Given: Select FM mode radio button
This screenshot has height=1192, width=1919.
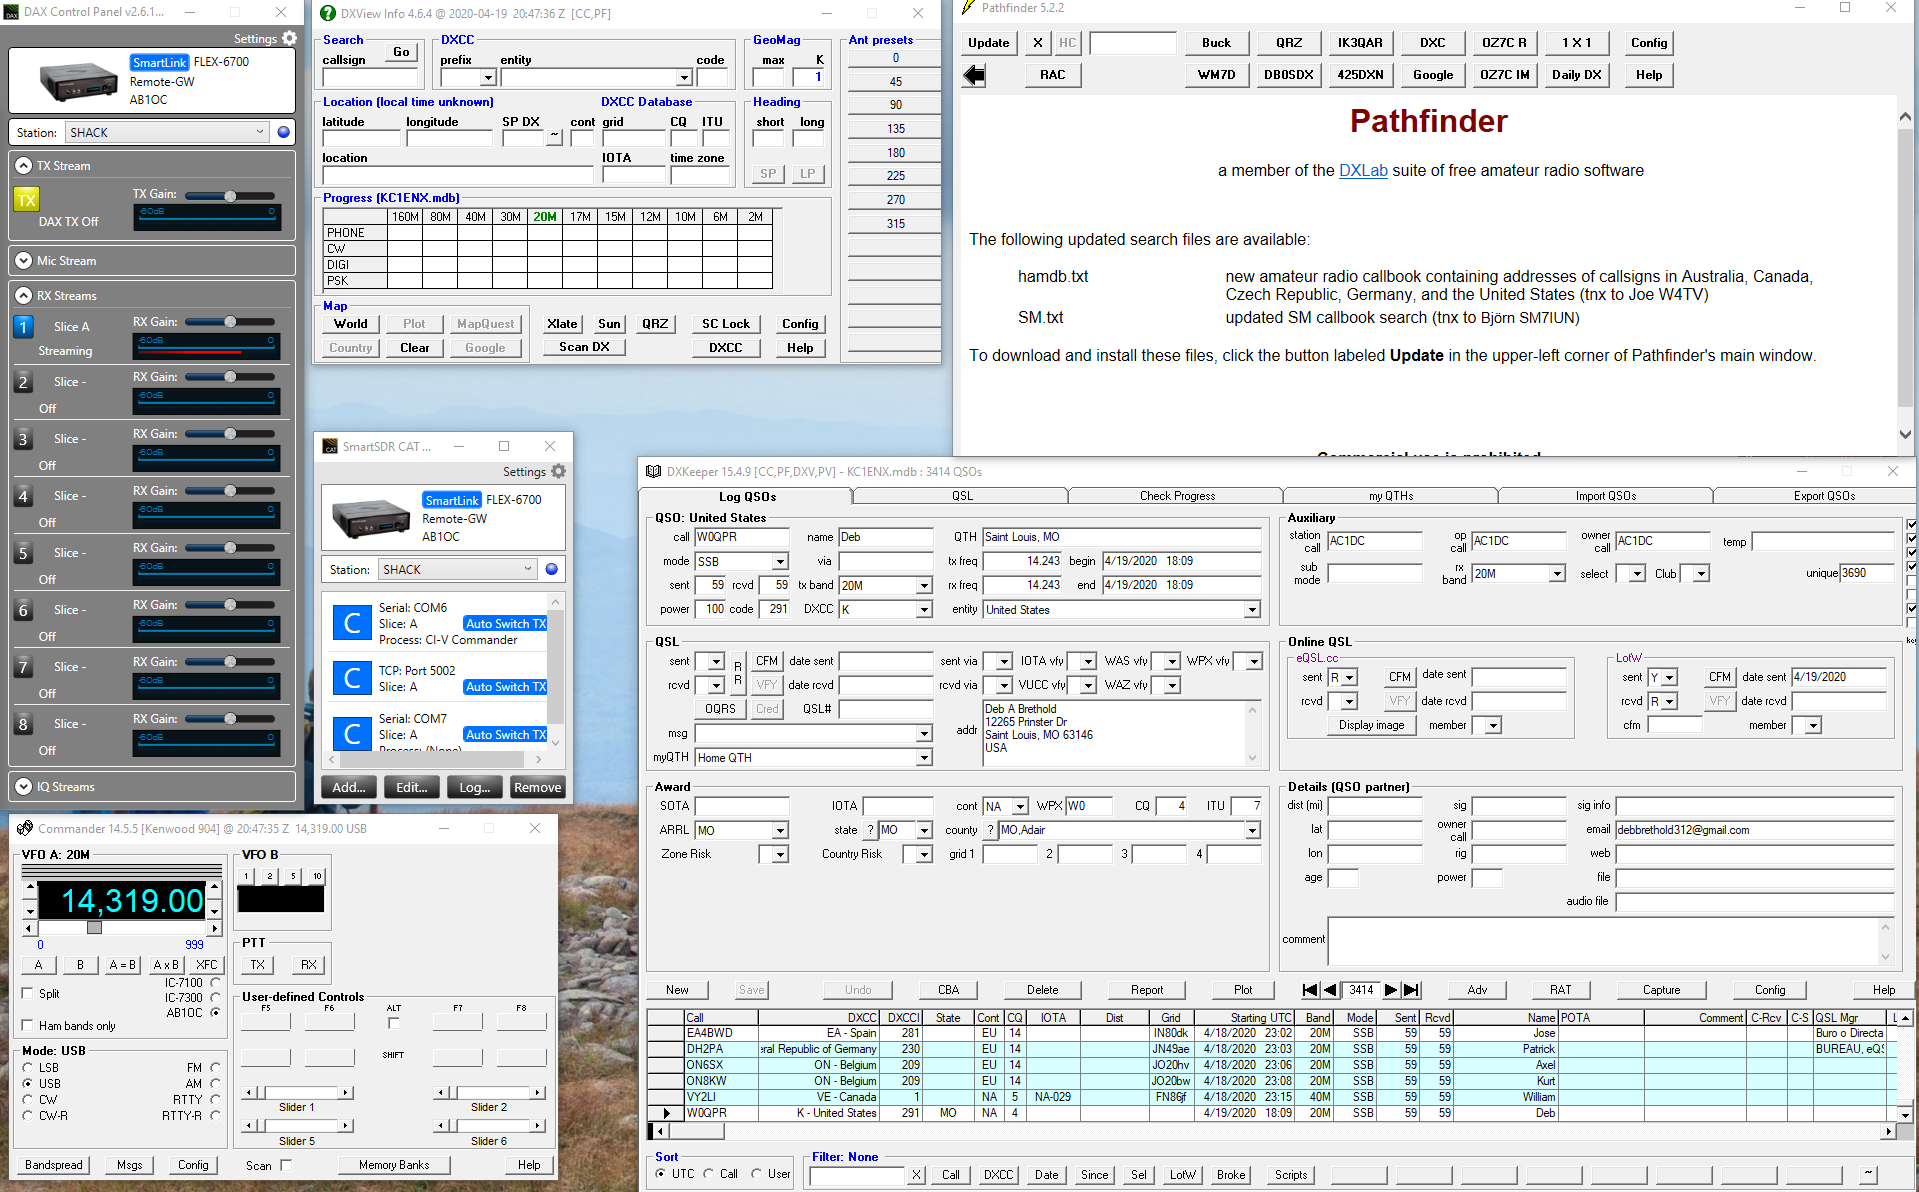Looking at the screenshot, I should (215, 1068).
